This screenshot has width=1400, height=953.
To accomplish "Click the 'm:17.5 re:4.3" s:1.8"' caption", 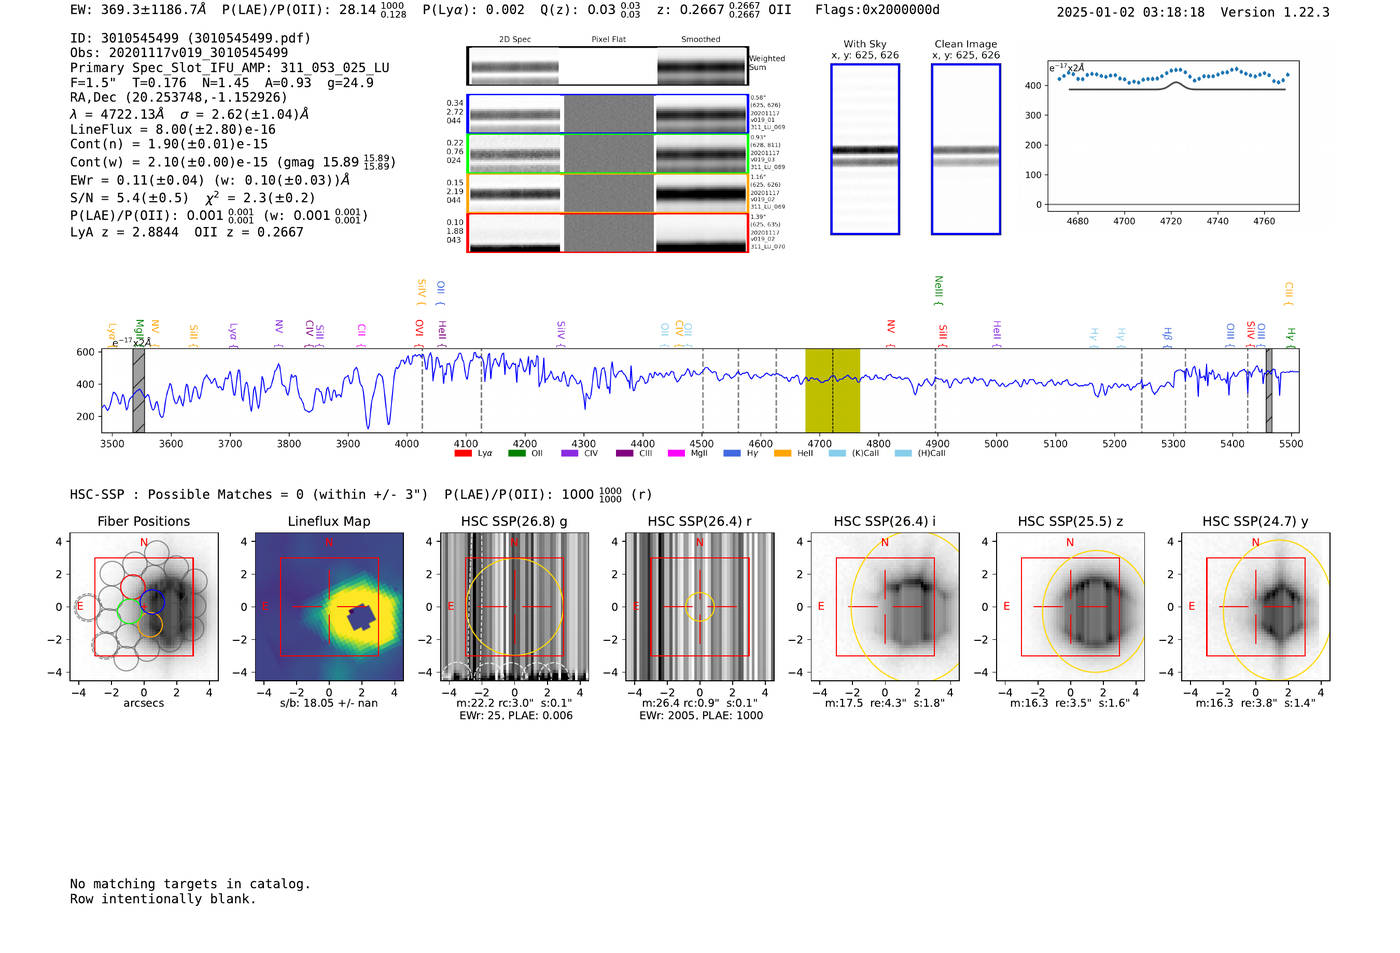I will tap(885, 703).
